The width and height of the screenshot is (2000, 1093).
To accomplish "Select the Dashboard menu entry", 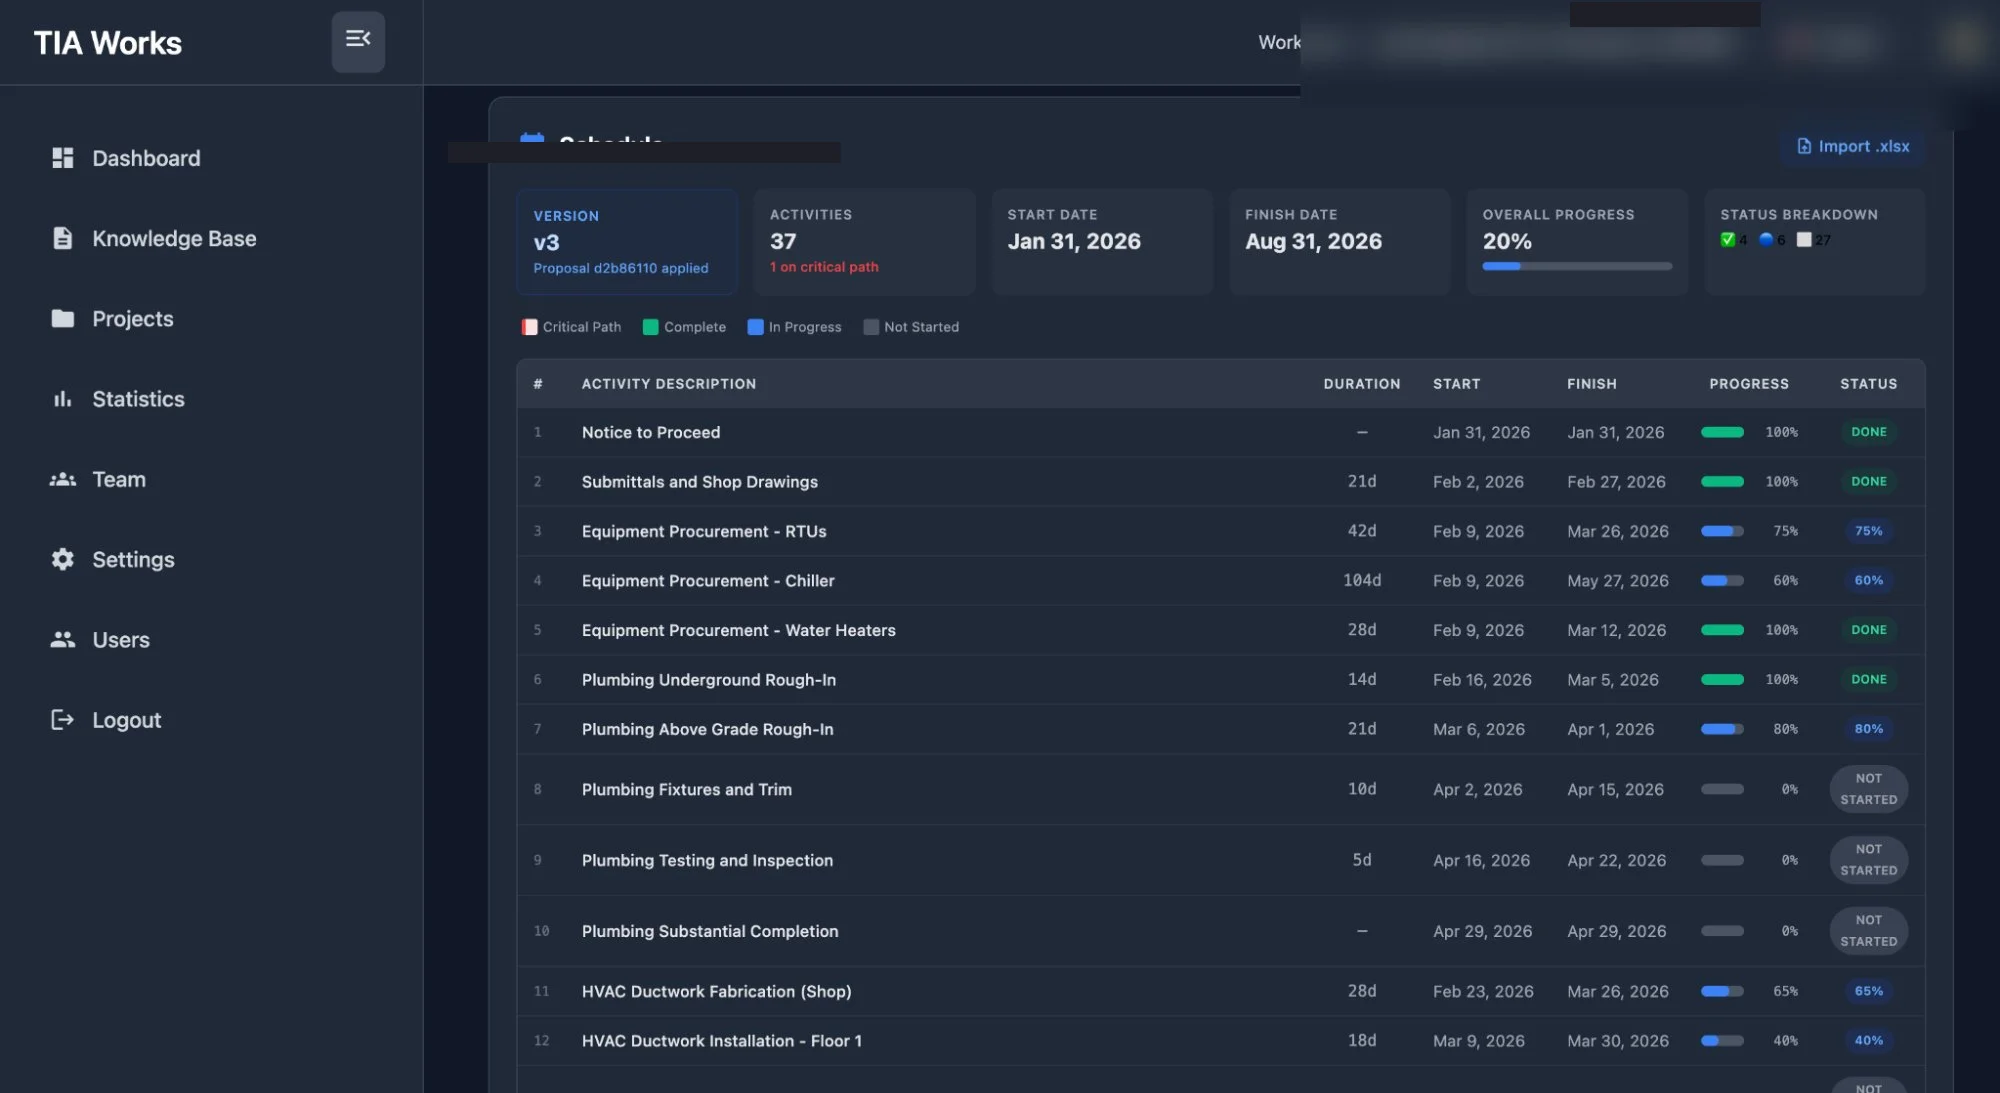I will pos(145,158).
